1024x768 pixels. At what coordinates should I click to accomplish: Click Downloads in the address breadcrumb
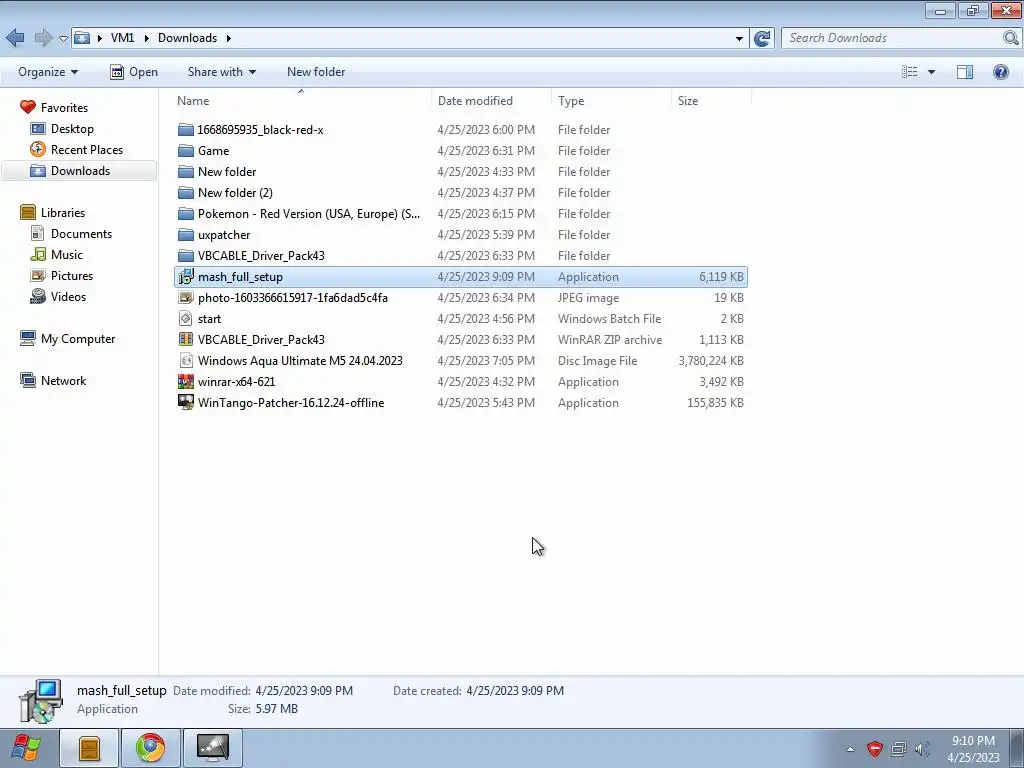pos(187,38)
